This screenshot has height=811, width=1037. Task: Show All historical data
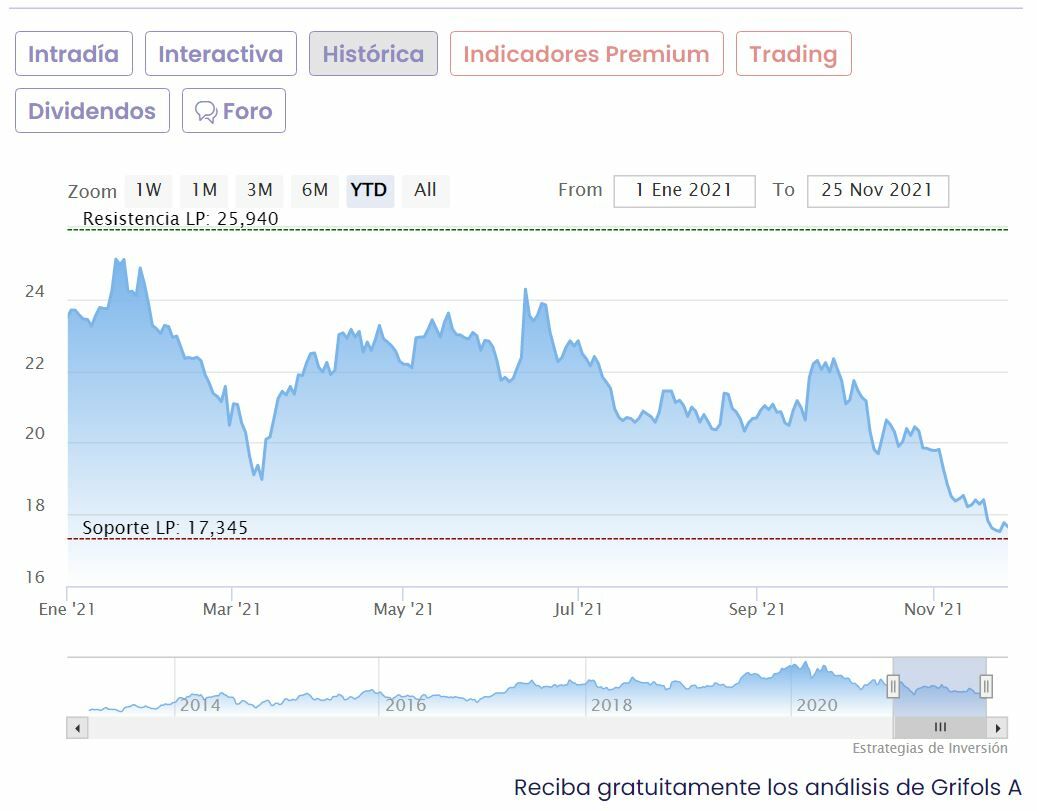425,190
